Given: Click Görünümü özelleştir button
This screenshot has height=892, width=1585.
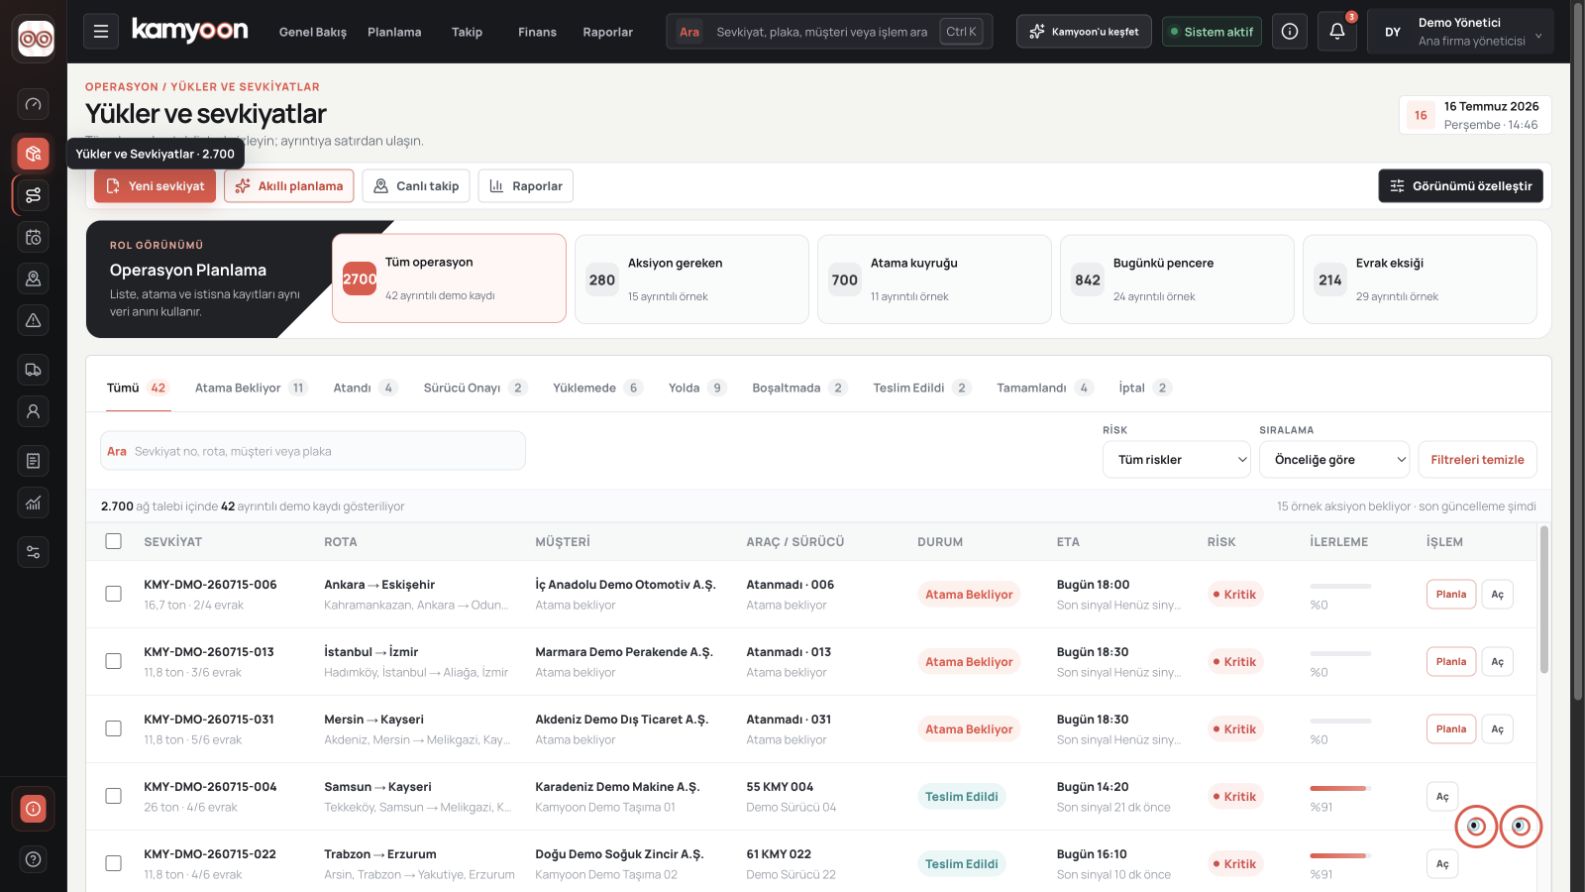Looking at the screenshot, I should (1461, 186).
